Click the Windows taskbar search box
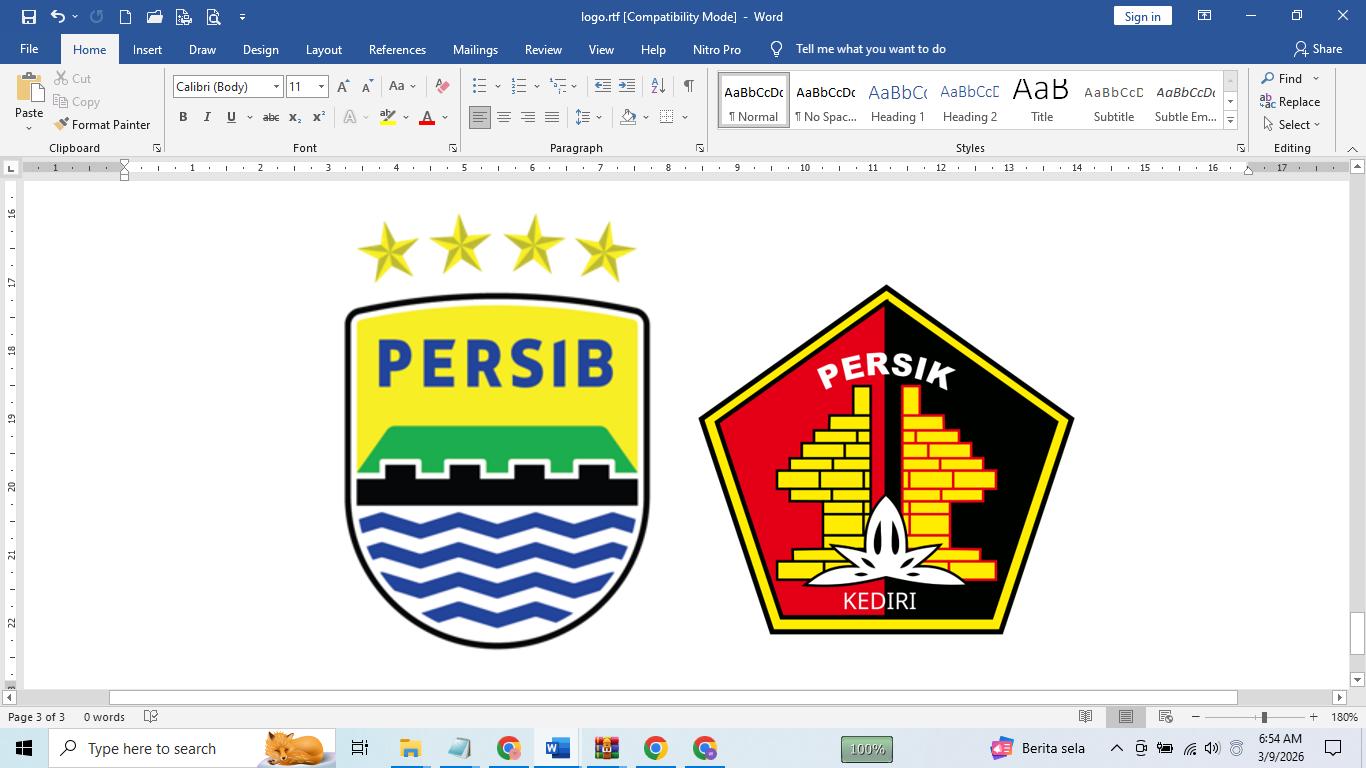1366x768 pixels. click(191, 748)
